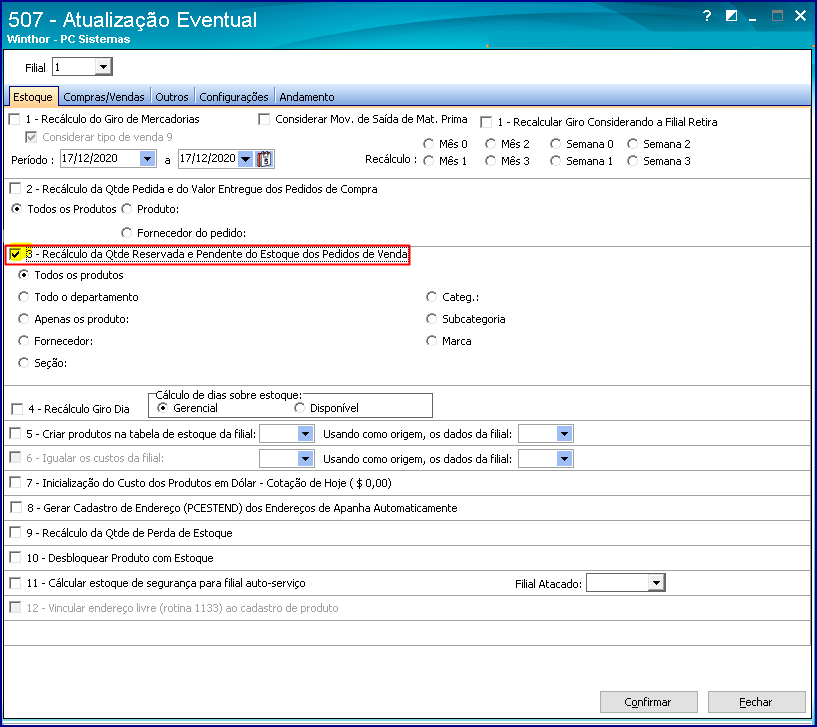Select Apenas os produto: radio
This screenshot has height=727, width=817.
point(23,319)
